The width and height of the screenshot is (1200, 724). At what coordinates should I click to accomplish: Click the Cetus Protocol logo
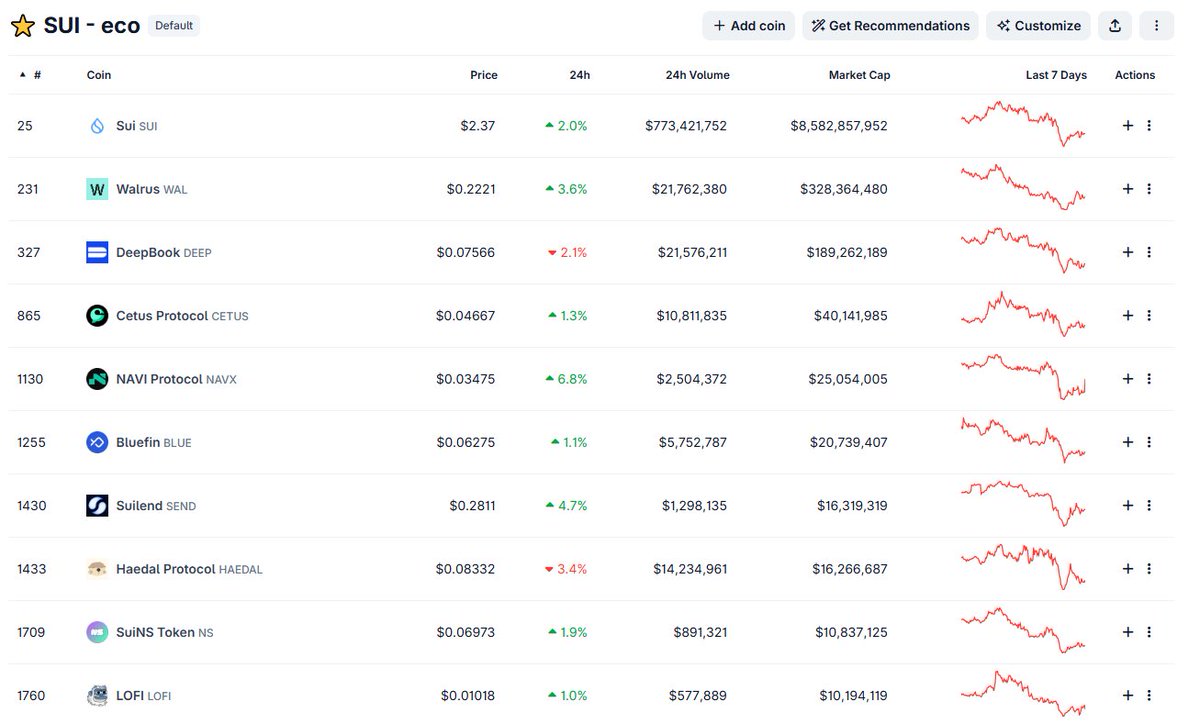click(x=97, y=316)
